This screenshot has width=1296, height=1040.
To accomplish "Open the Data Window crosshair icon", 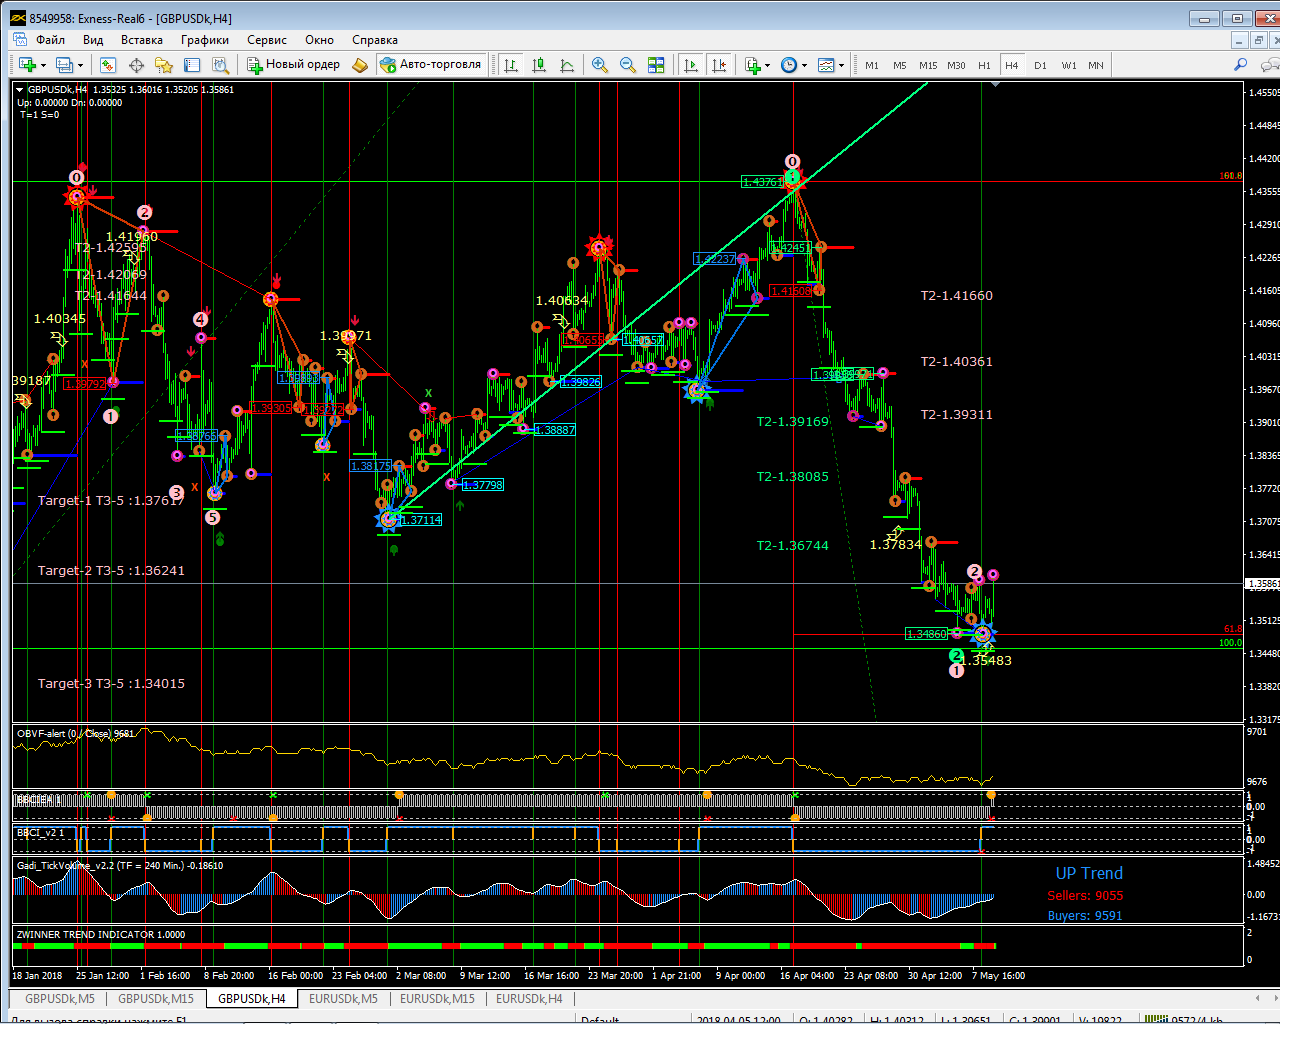I will [x=136, y=65].
